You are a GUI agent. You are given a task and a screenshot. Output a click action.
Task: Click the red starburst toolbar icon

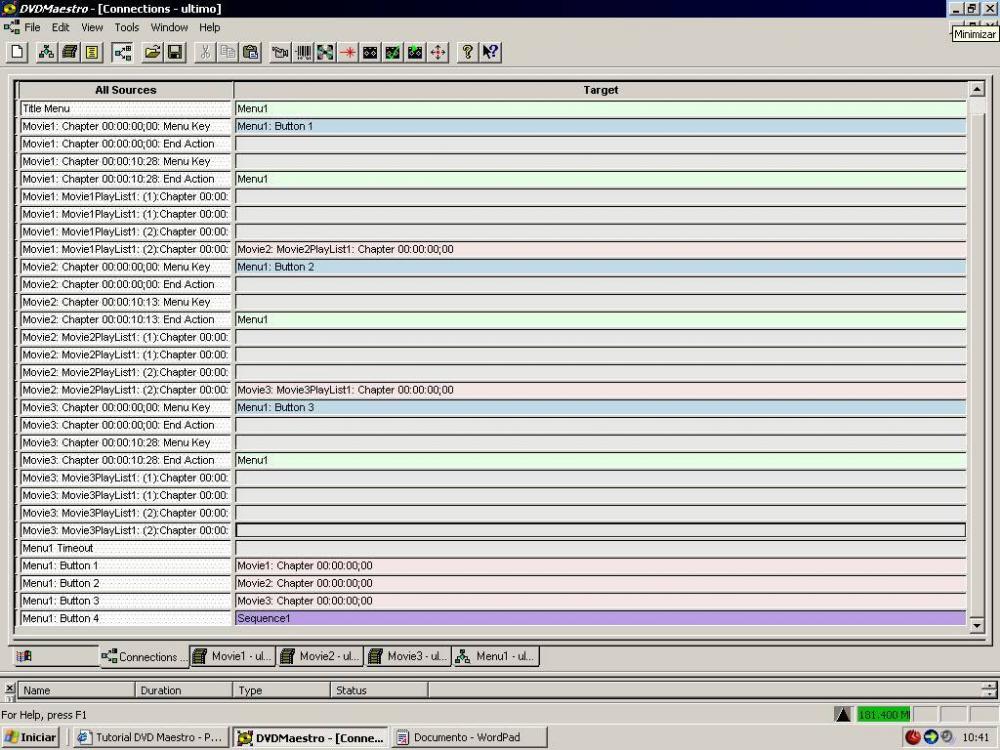pos(347,52)
